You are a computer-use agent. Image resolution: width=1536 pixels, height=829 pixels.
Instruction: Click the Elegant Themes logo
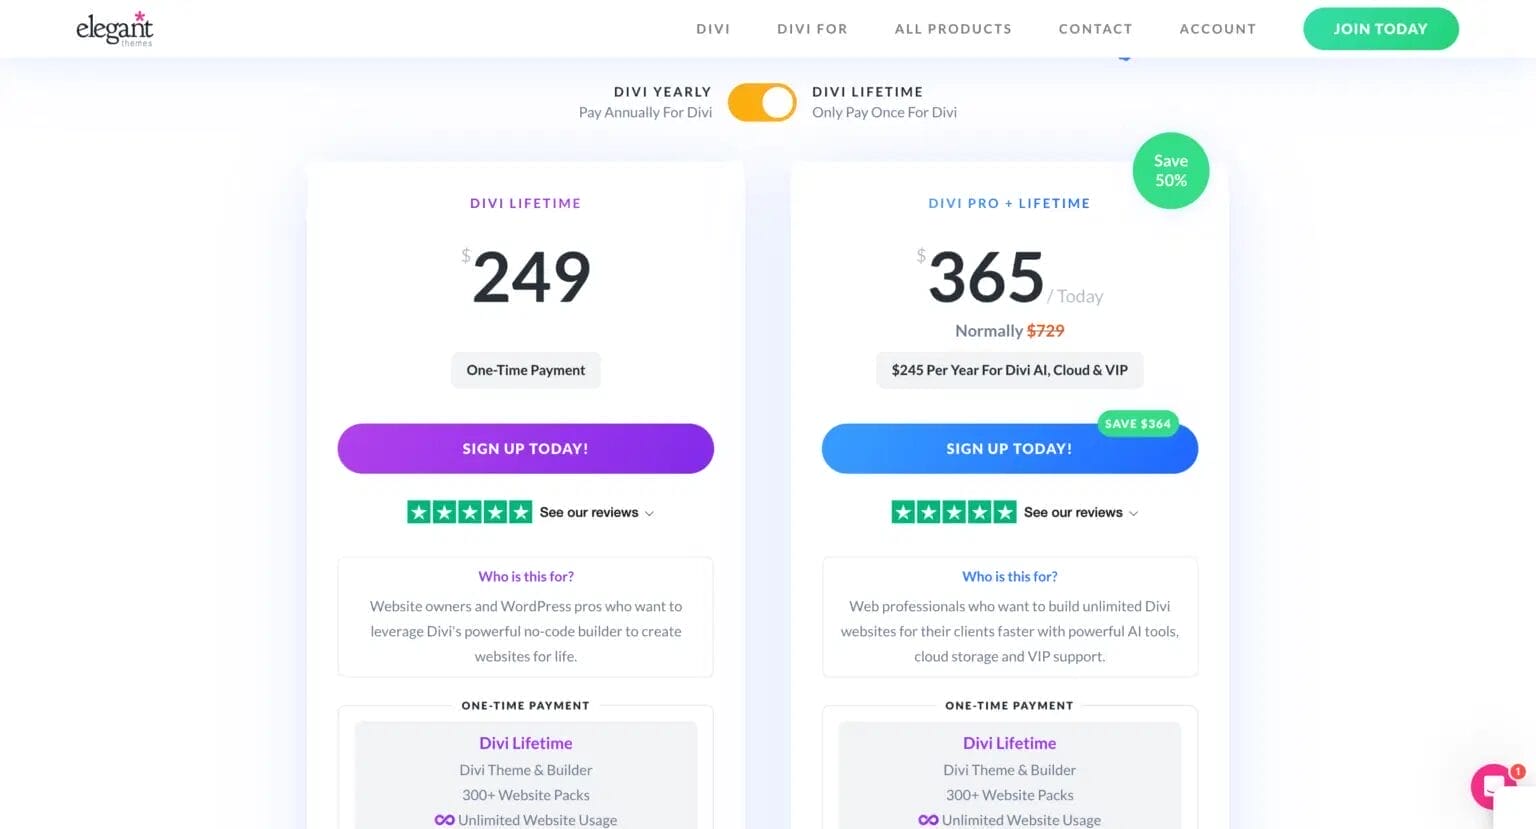tap(115, 28)
